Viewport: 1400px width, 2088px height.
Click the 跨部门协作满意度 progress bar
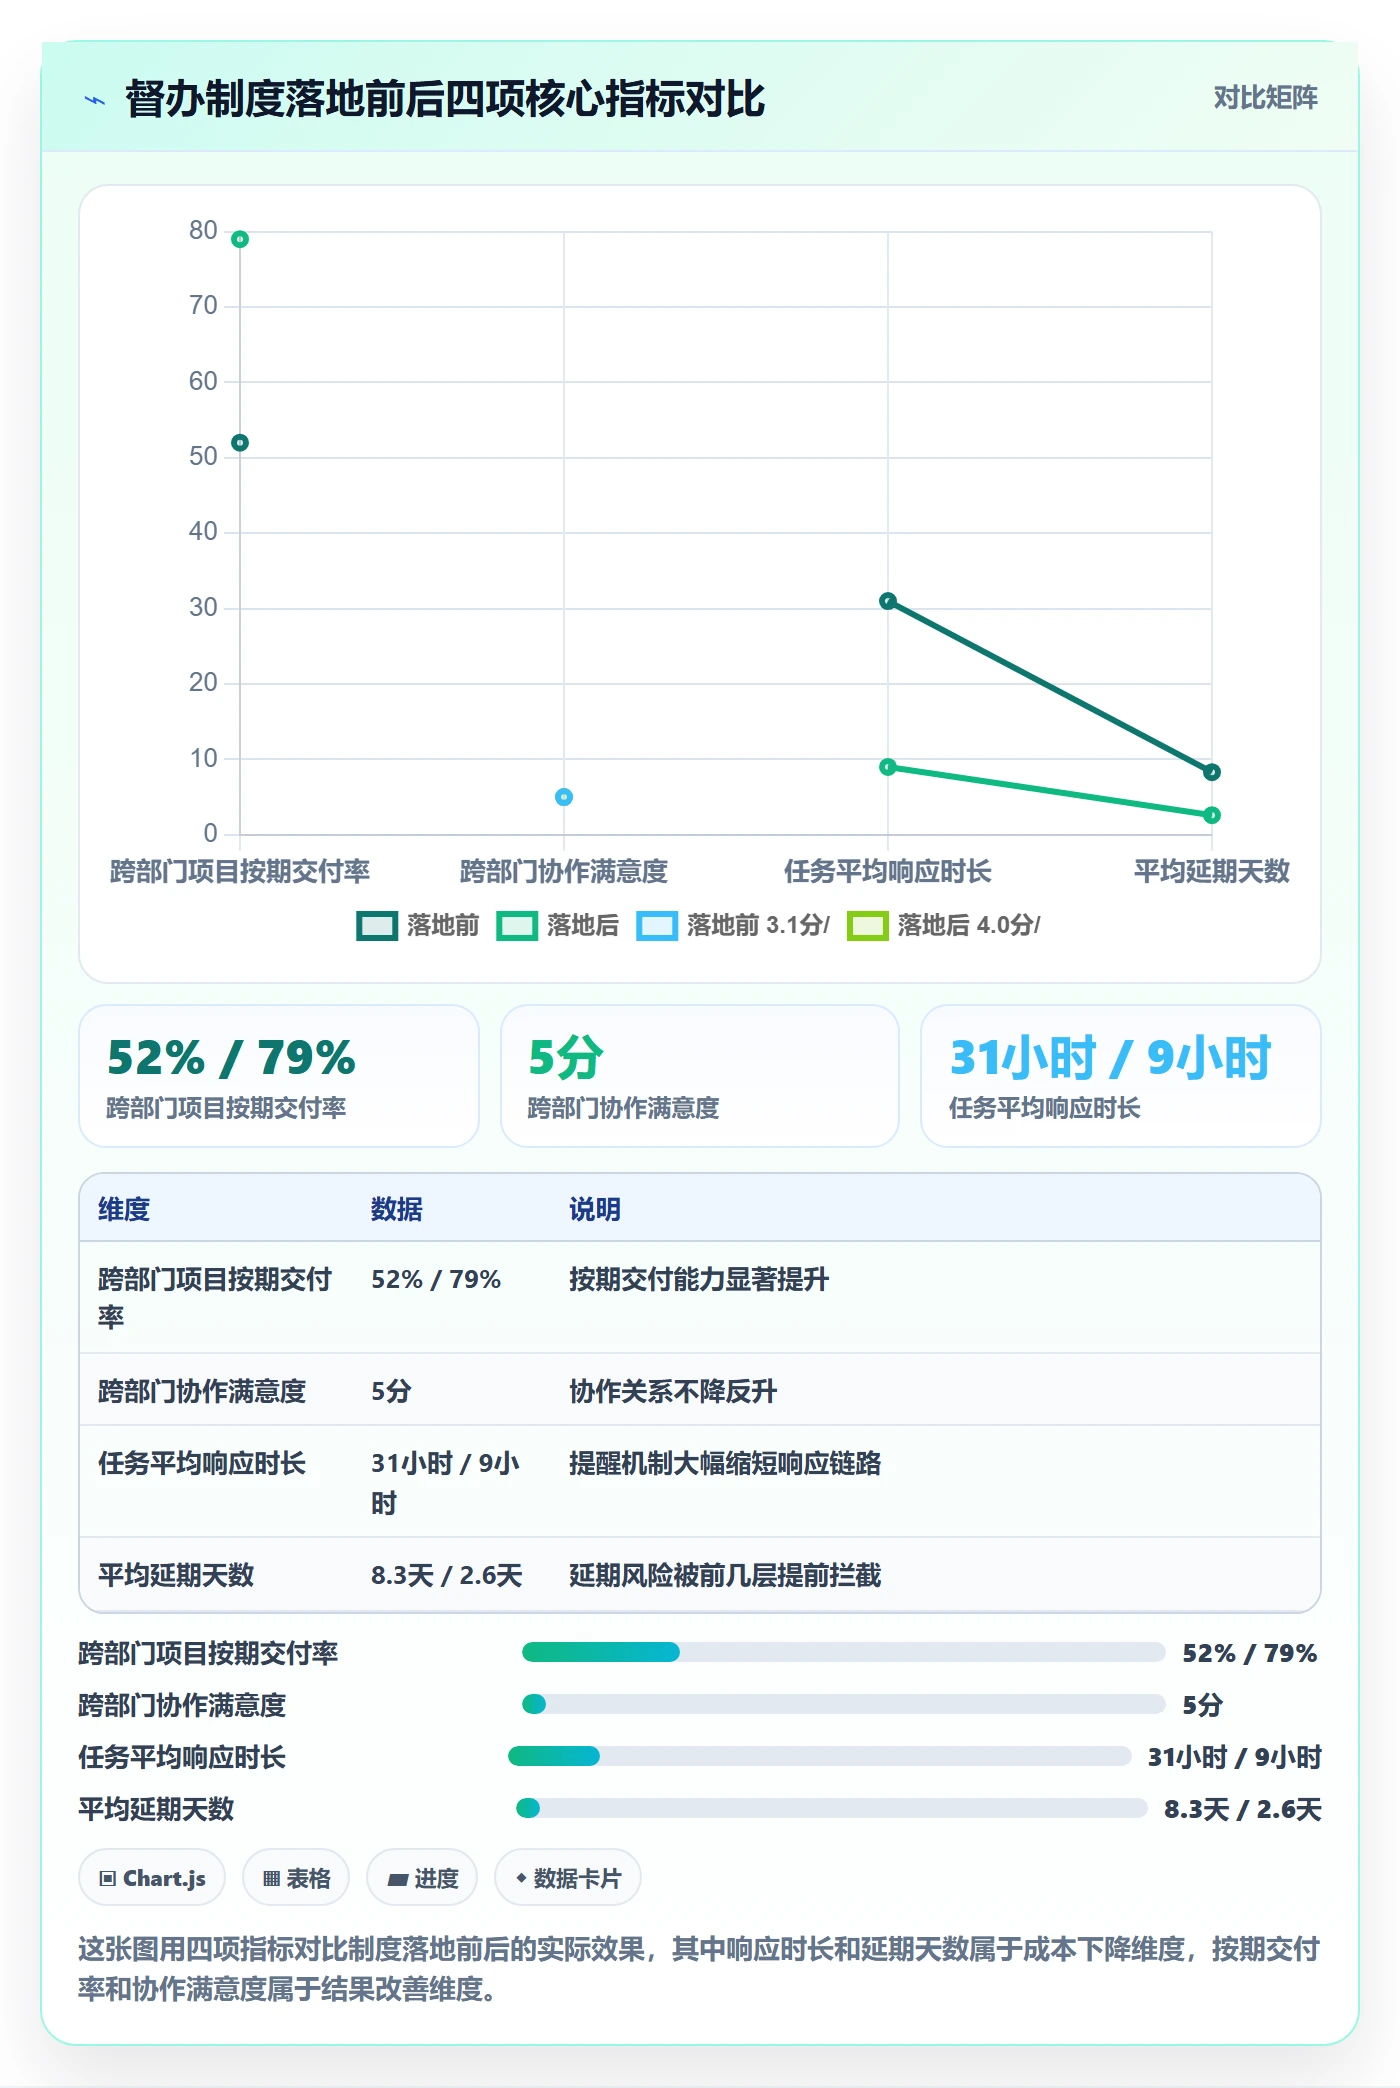(844, 1704)
